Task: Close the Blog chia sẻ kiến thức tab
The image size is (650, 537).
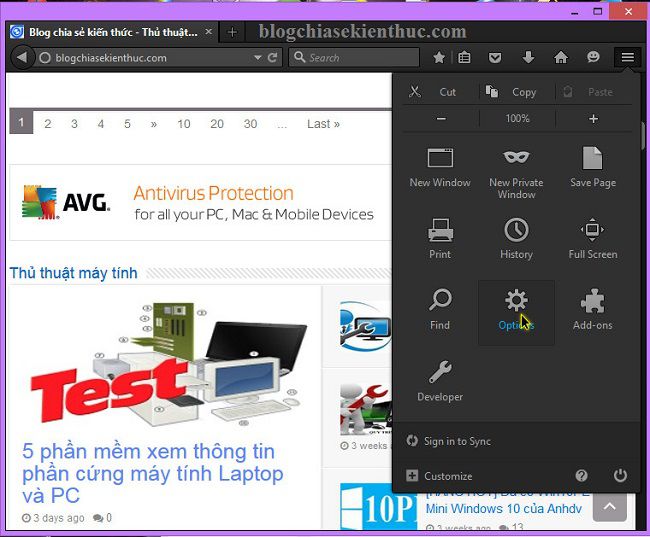Action: 209,32
